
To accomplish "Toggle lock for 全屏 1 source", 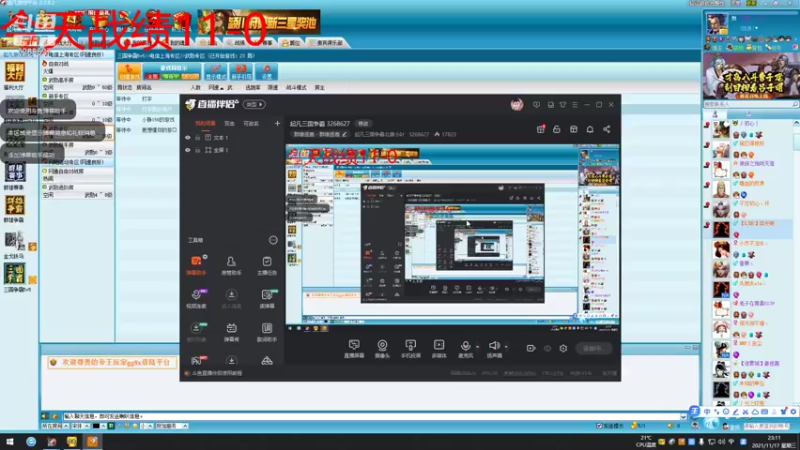I will tap(197, 150).
